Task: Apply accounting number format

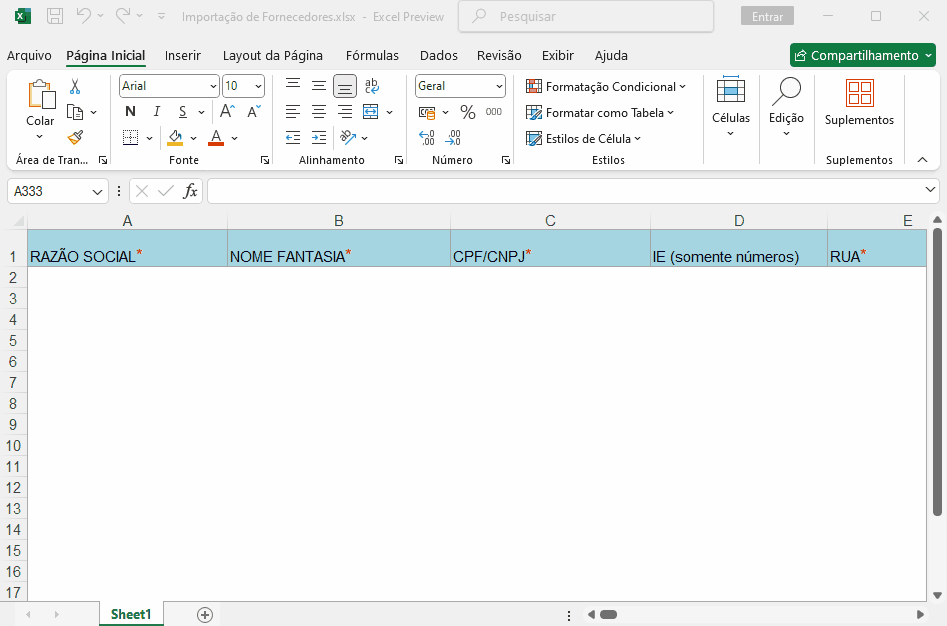Action: point(427,112)
